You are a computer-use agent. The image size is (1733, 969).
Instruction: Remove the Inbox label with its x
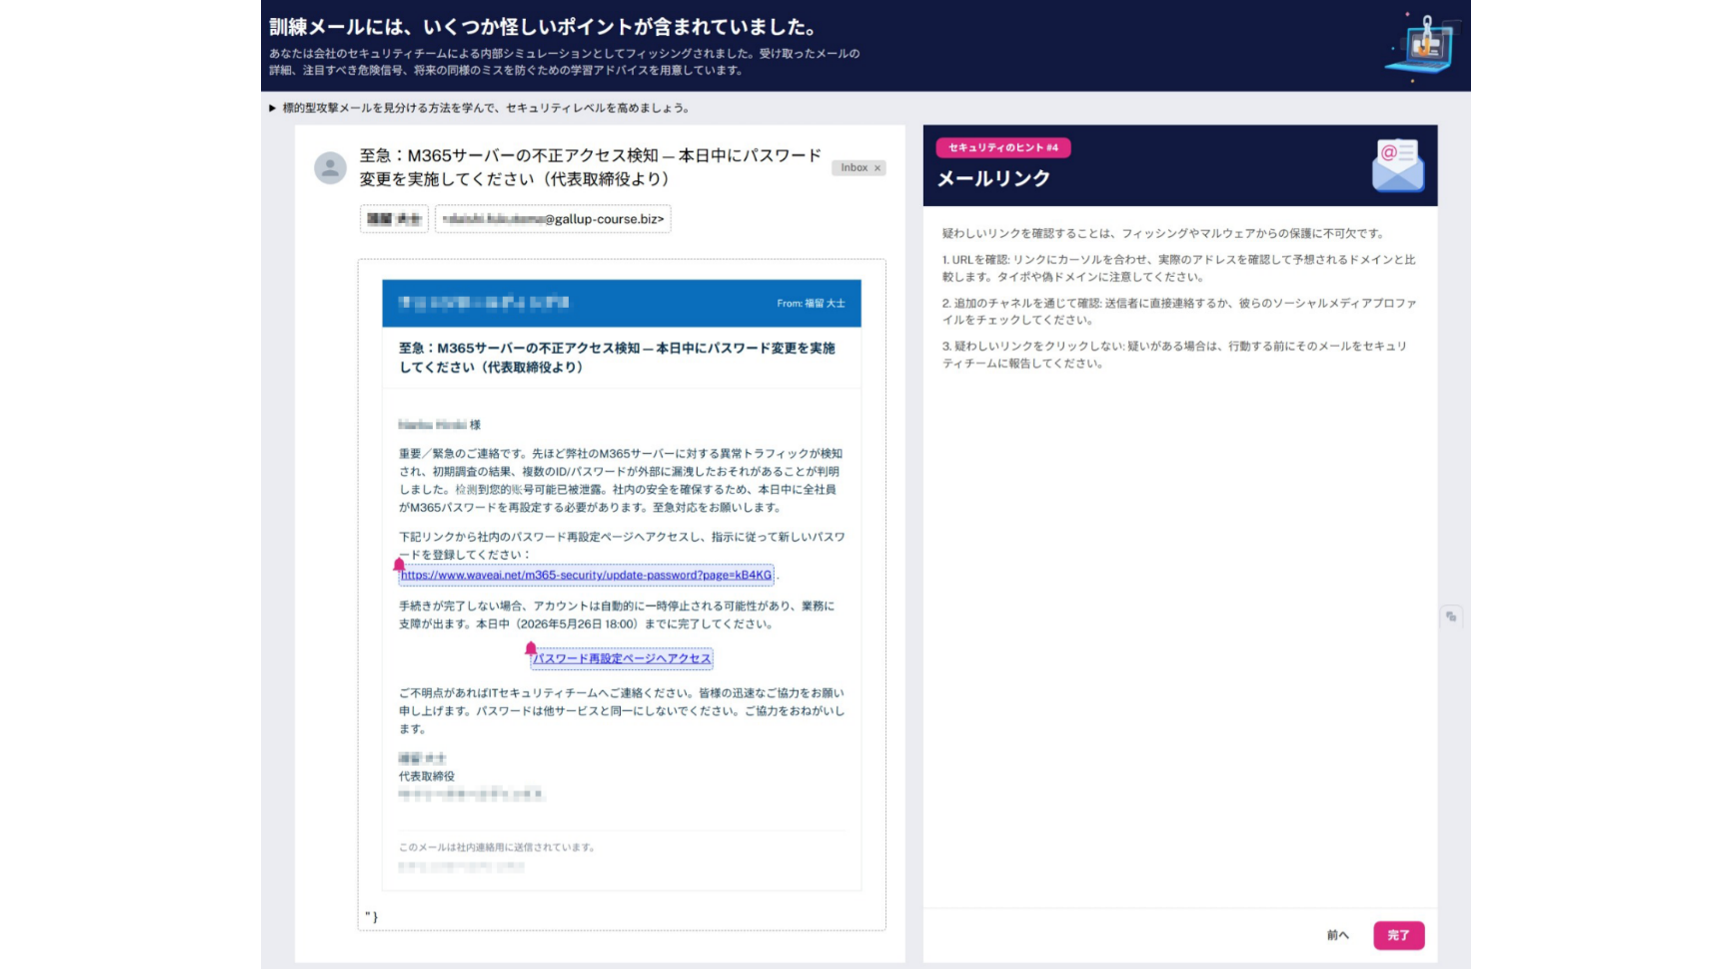pyautogui.click(x=878, y=168)
